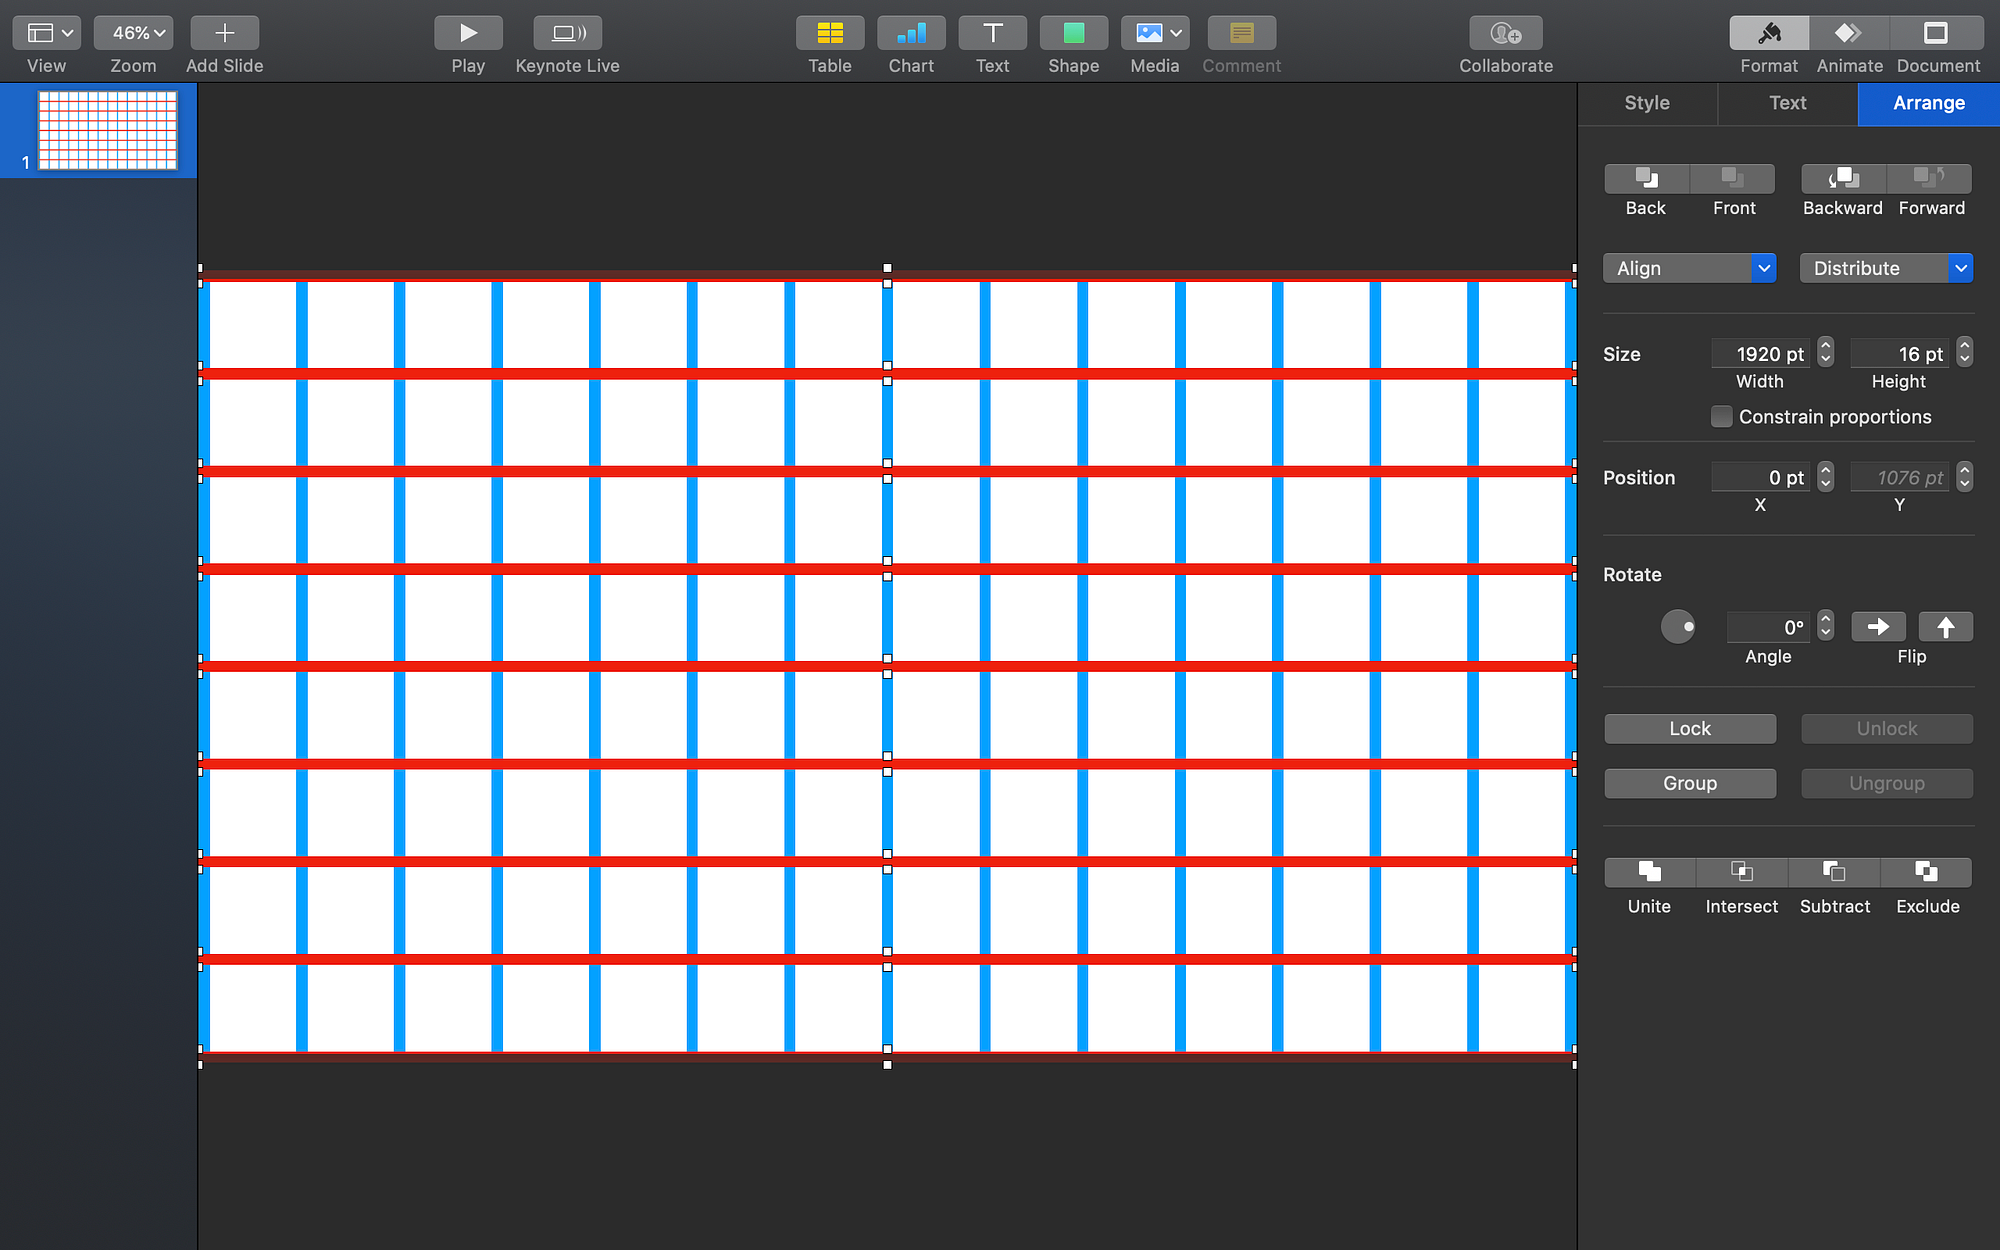Send object to Back icon

(x=1646, y=179)
